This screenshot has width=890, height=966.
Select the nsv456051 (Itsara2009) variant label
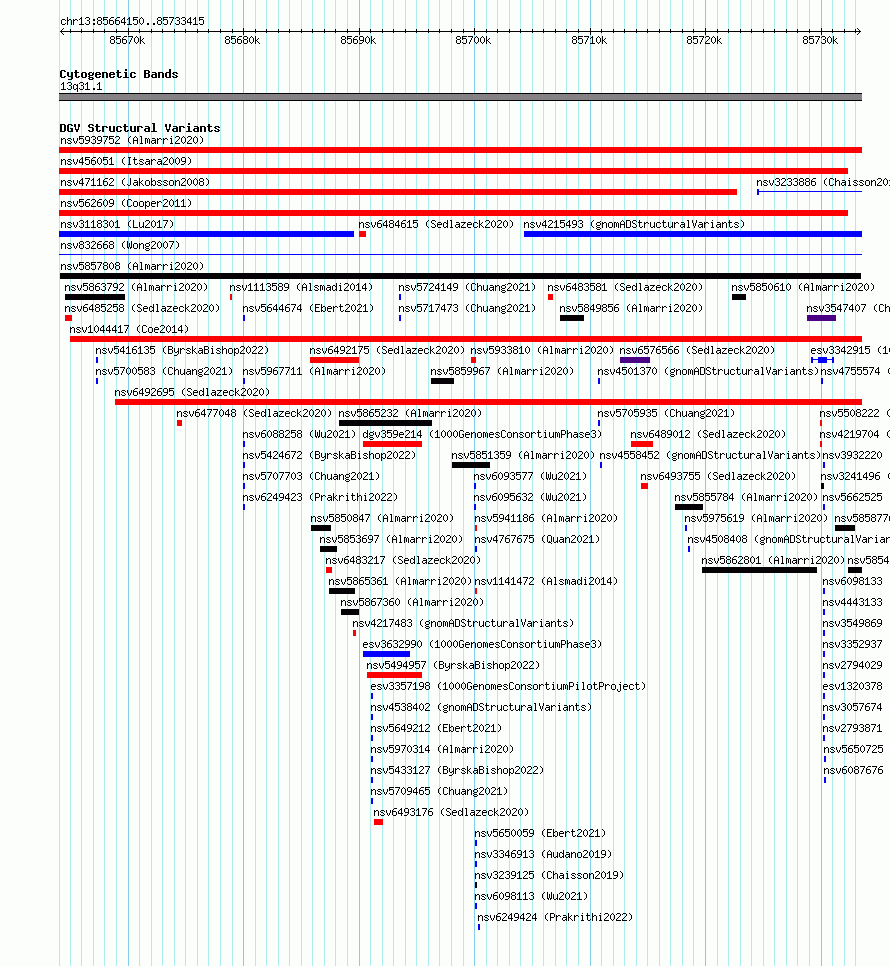[x=126, y=161]
